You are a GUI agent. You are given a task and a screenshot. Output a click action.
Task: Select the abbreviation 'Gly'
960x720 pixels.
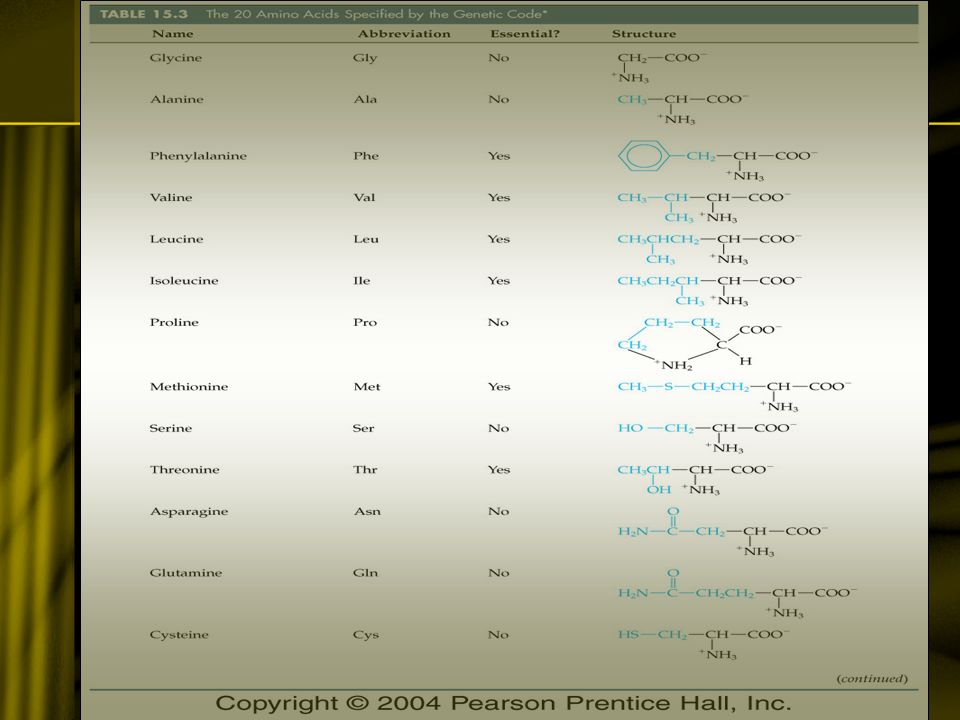(365, 58)
